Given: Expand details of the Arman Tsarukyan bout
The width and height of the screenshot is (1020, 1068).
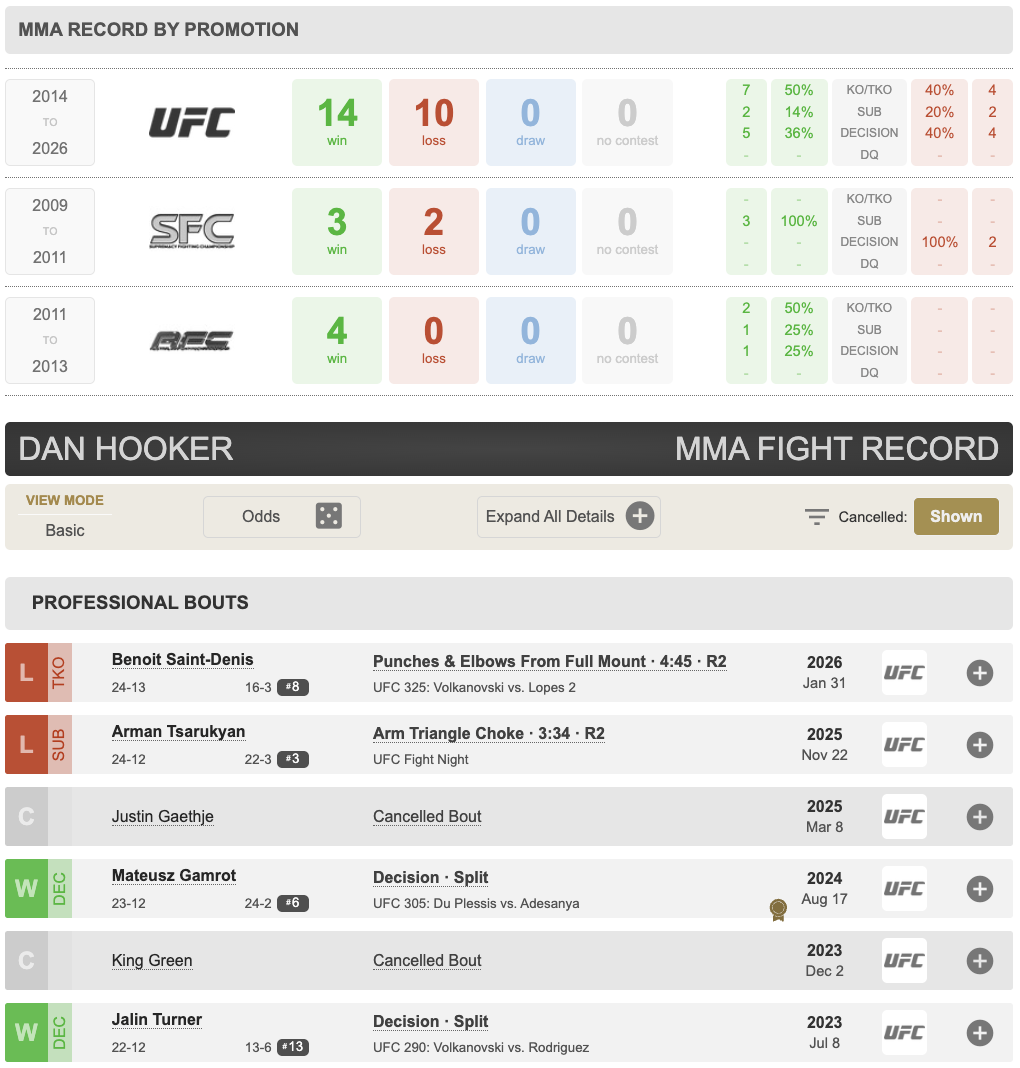Looking at the screenshot, I should (979, 745).
